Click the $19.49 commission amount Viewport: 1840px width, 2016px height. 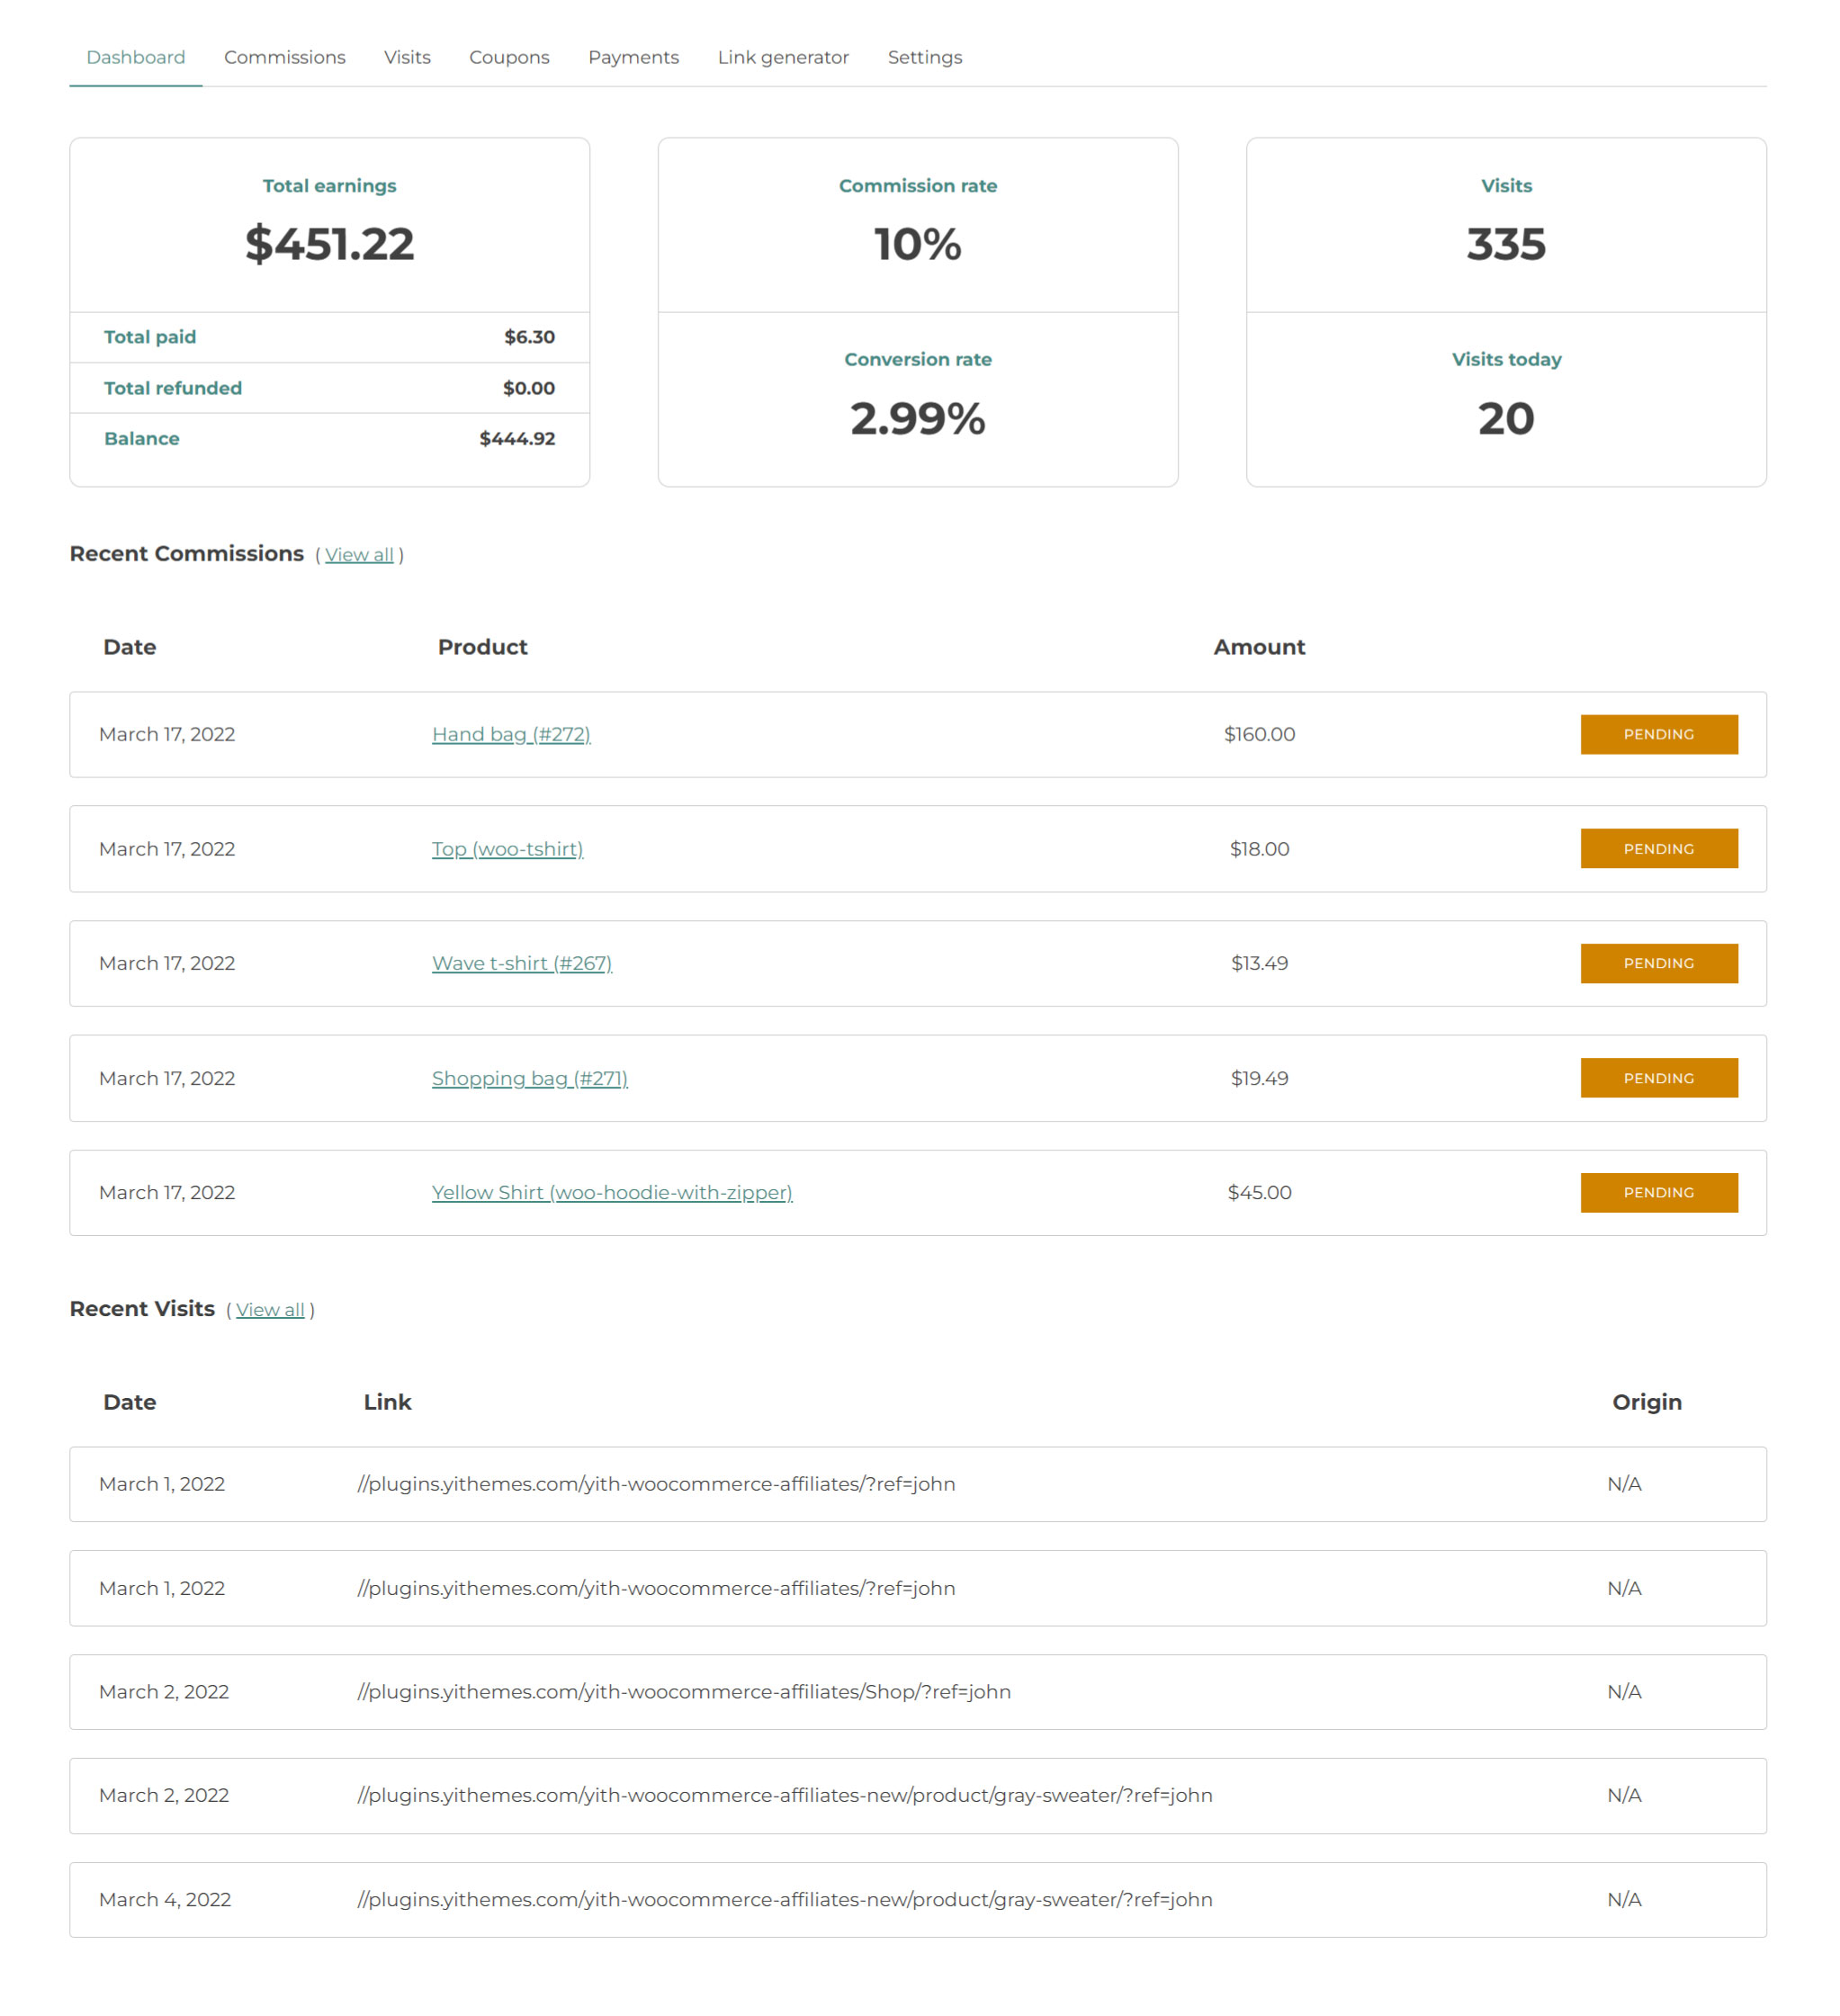(x=1259, y=1078)
